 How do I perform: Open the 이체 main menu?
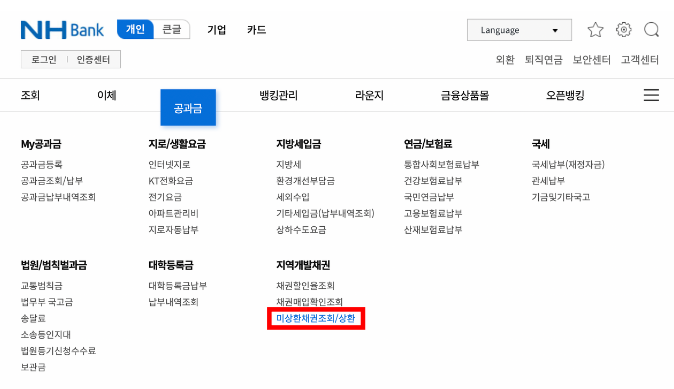107,95
